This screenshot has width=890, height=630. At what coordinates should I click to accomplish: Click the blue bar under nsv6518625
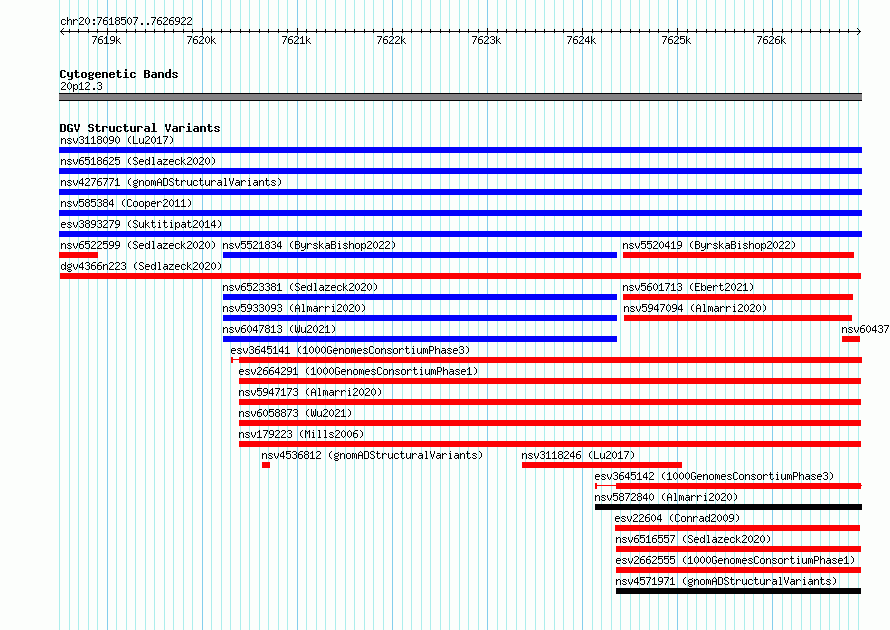coord(460,171)
